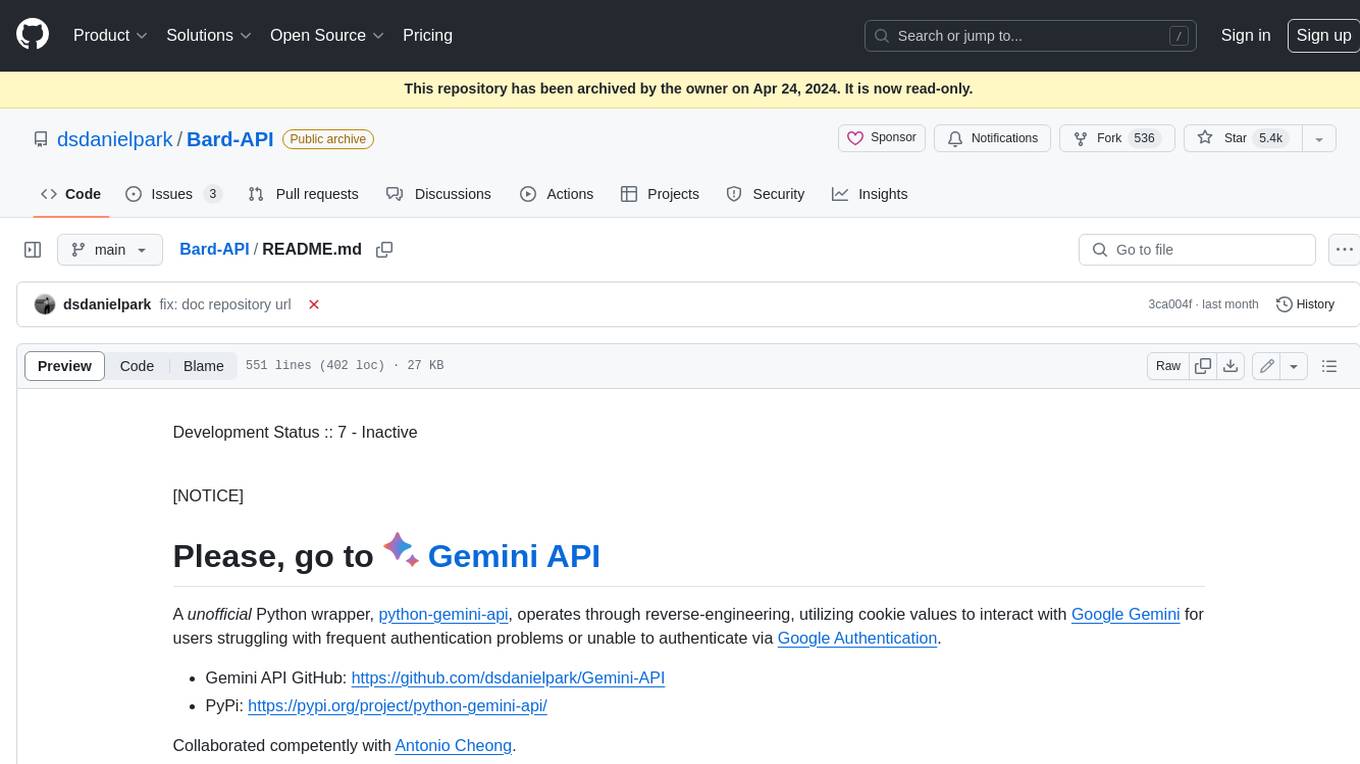Open the Antonio Cheong link
The width and height of the screenshot is (1360, 764).
[453, 745]
